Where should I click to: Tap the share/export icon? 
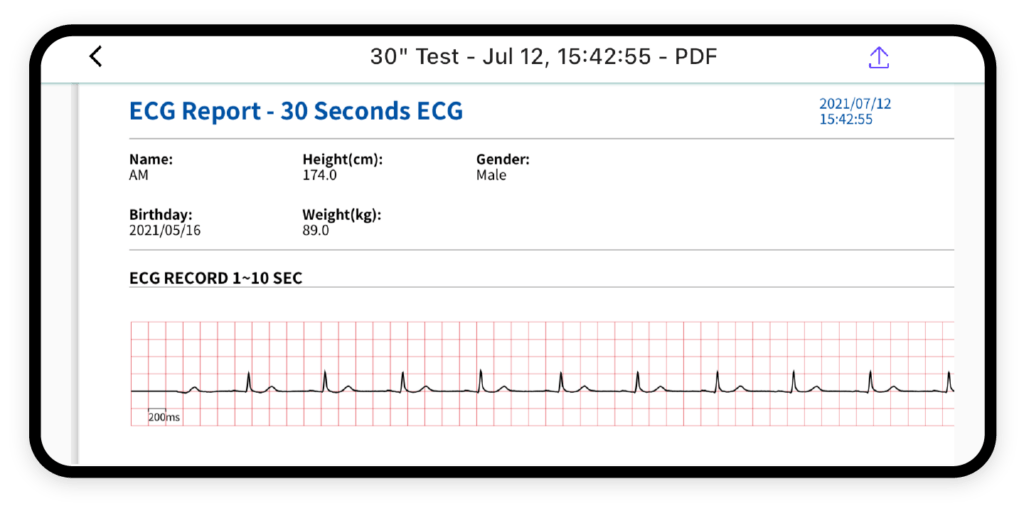(878, 57)
